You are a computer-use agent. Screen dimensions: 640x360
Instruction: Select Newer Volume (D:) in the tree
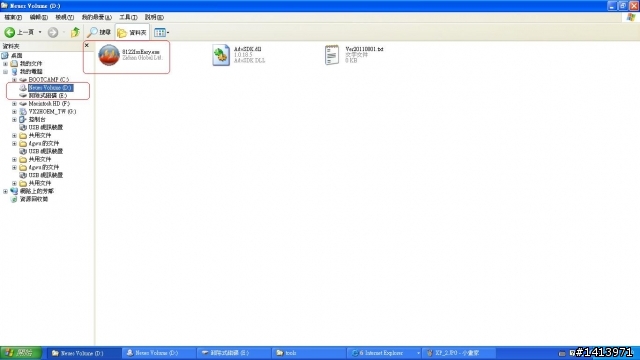(x=51, y=87)
